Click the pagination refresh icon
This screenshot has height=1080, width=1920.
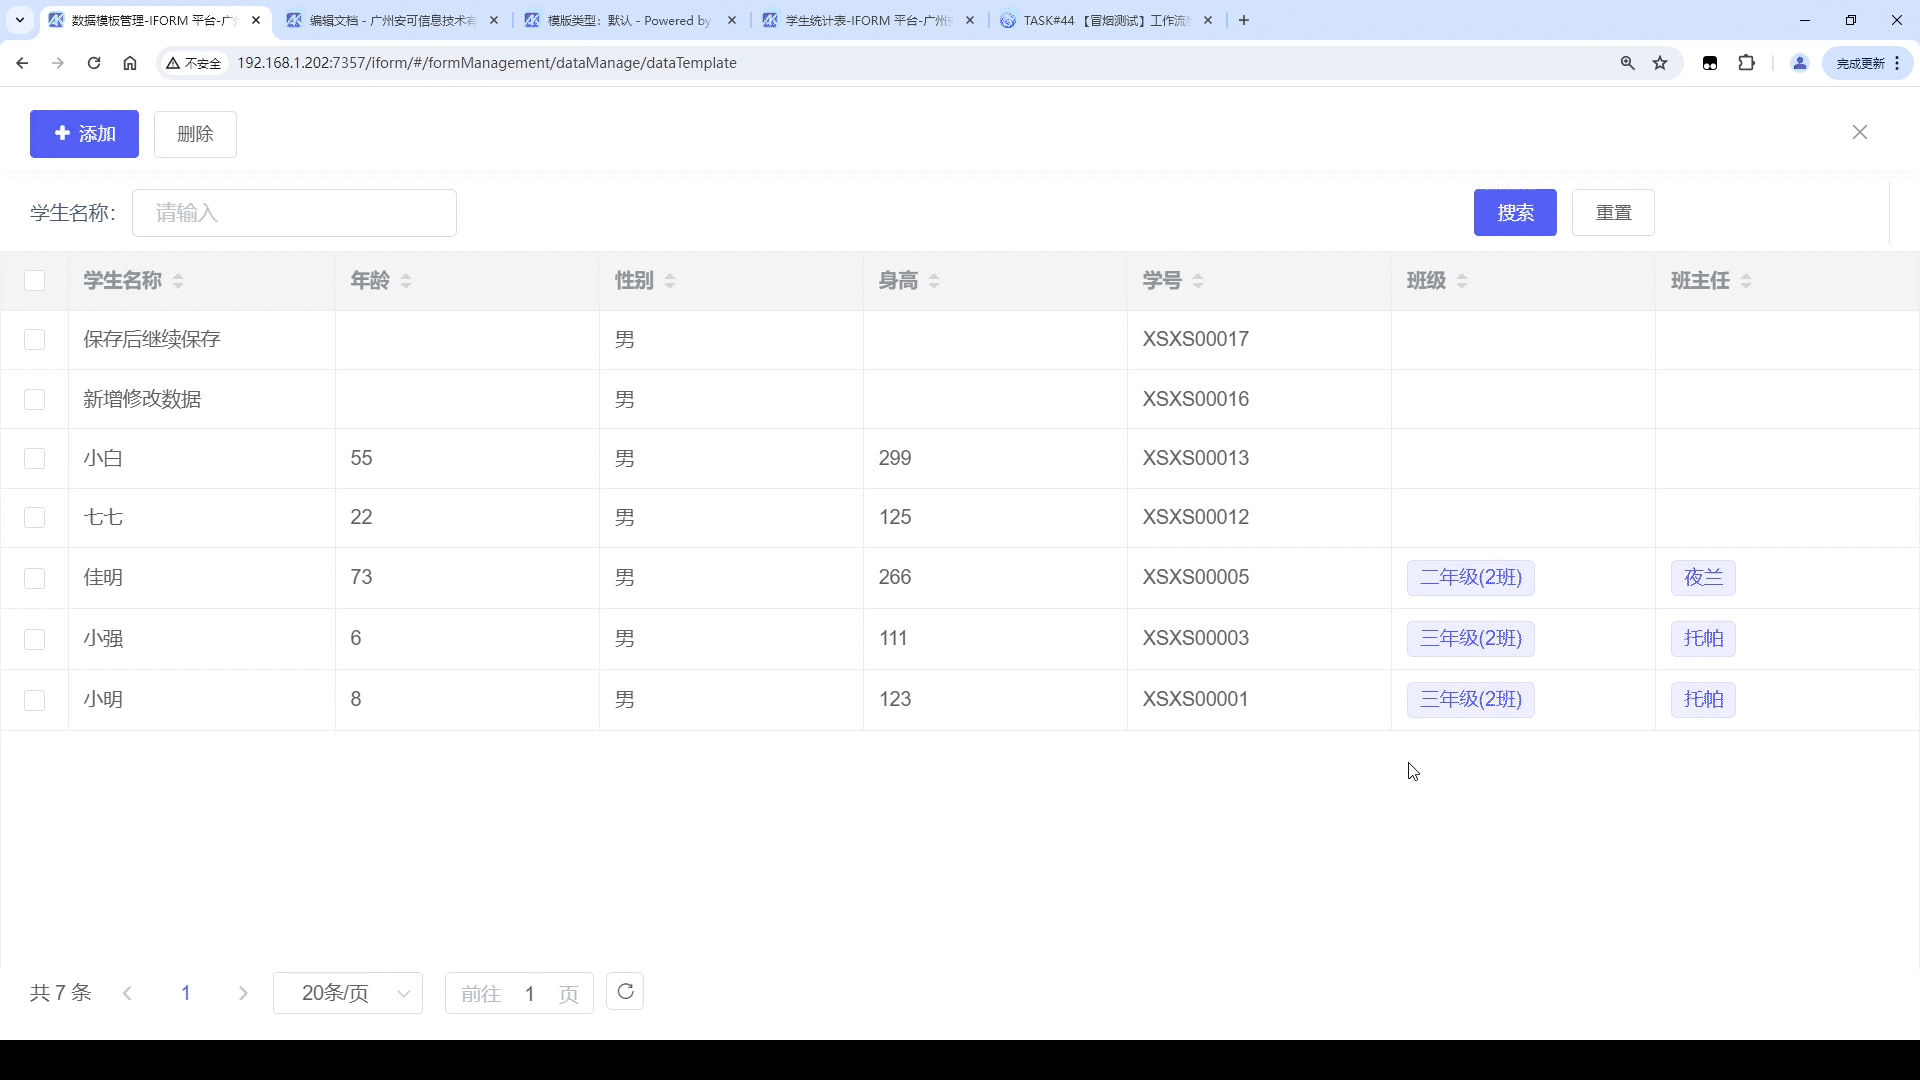[x=625, y=992]
